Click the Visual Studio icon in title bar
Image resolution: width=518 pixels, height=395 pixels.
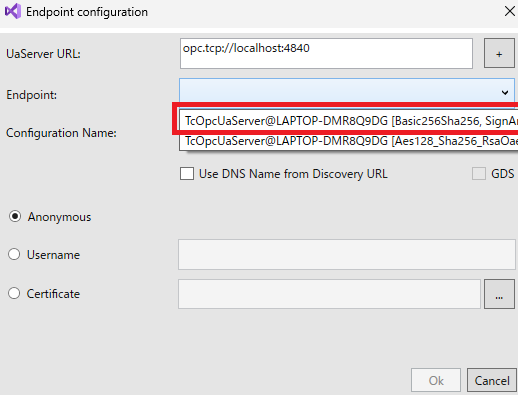13,12
